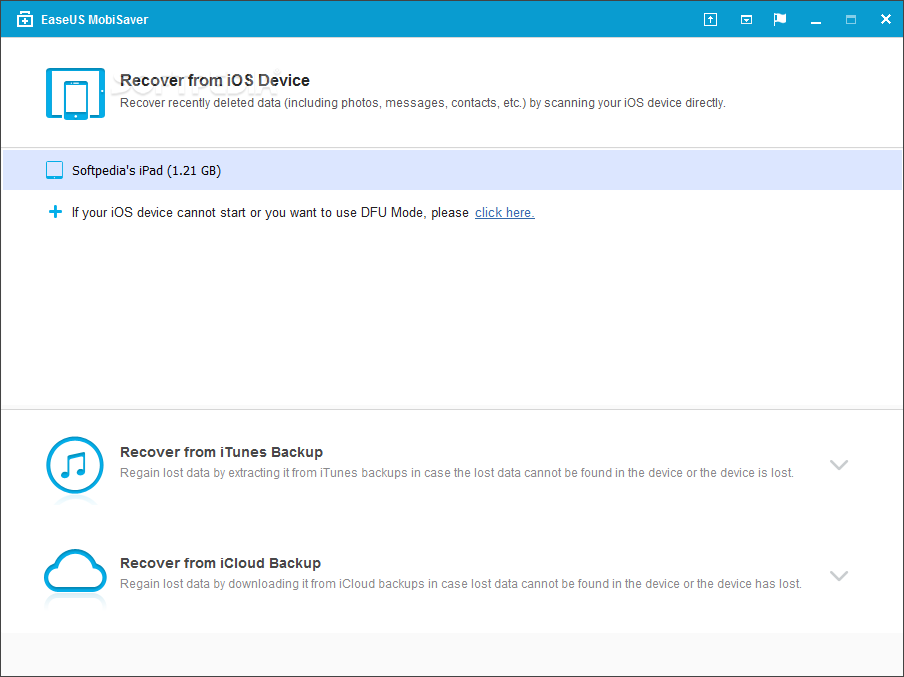Image resolution: width=904 pixels, height=677 pixels.
Task: Click the blue plus icon beside DFU Mode text
Action: point(55,212)
